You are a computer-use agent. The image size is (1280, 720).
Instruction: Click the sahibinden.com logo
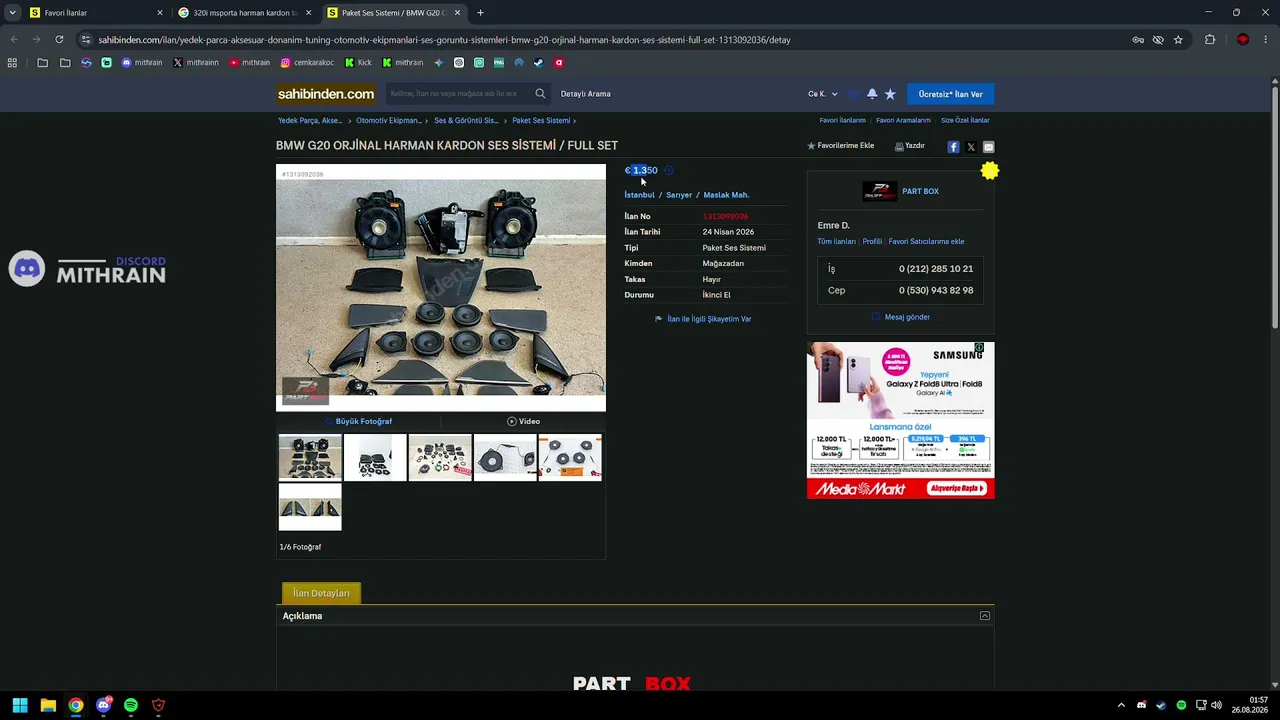[326, 94]
